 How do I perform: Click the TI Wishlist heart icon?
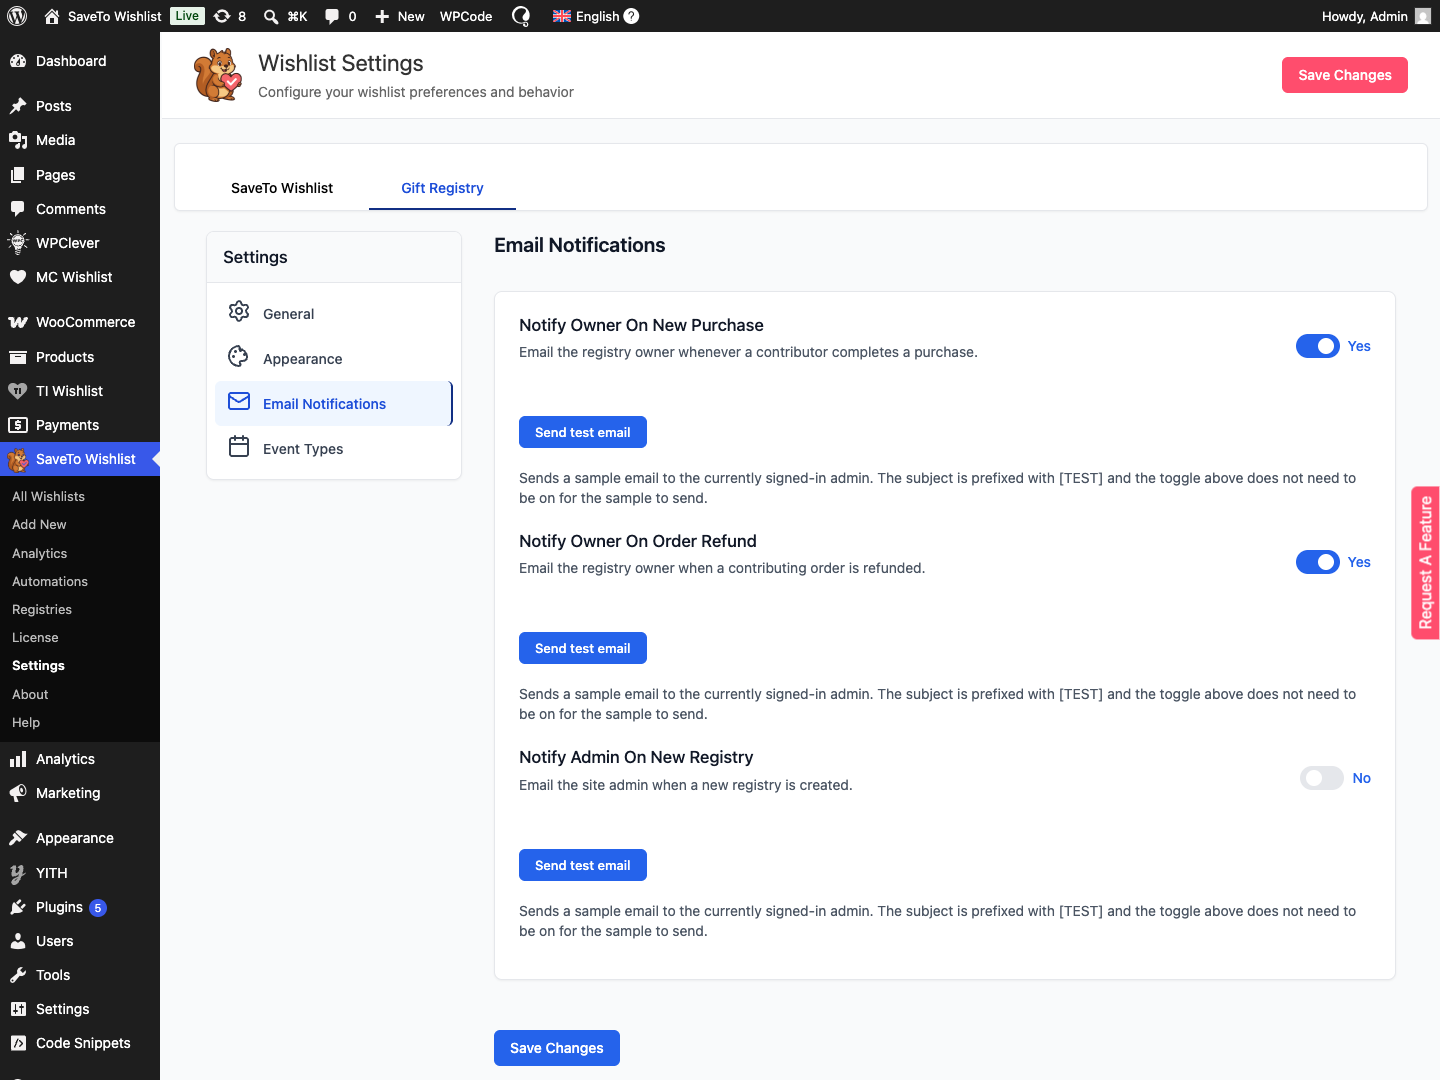coord(18,391)
